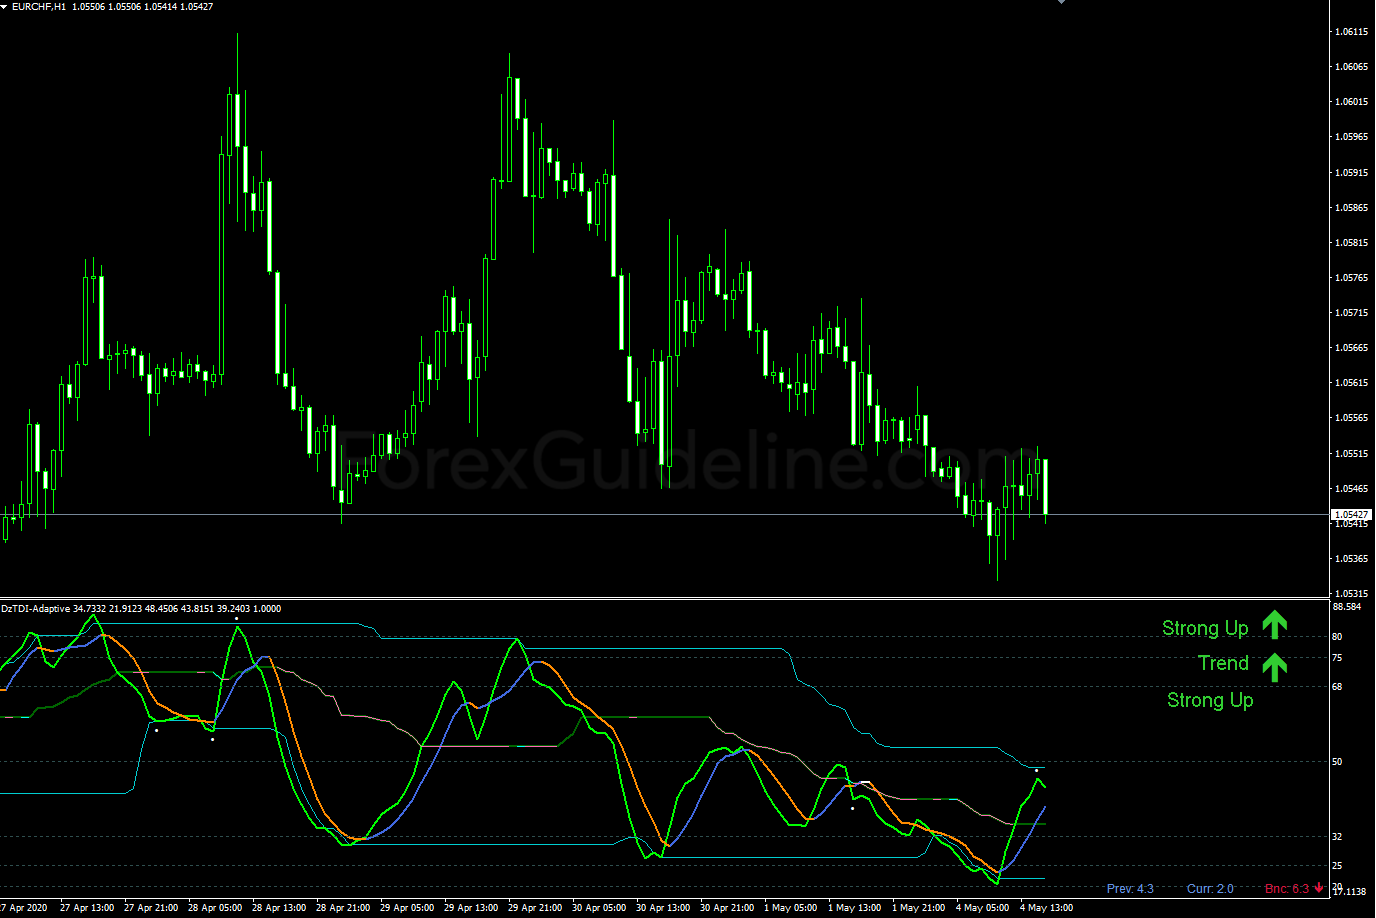Click the 1.05915 price scale label
The width and height of the screenshot is (1376, 918).
(1352, 173)
